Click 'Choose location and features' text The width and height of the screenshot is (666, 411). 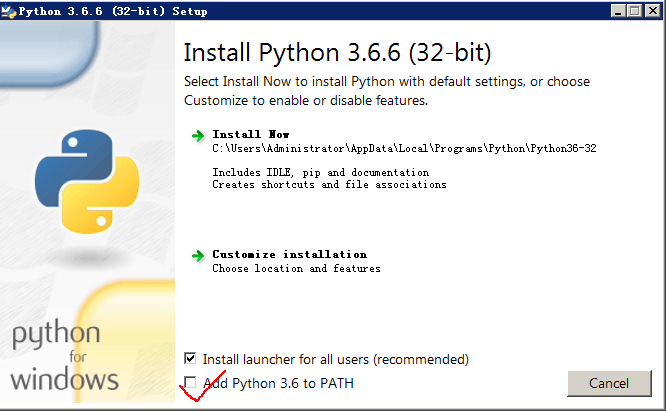tap(296, 268)
